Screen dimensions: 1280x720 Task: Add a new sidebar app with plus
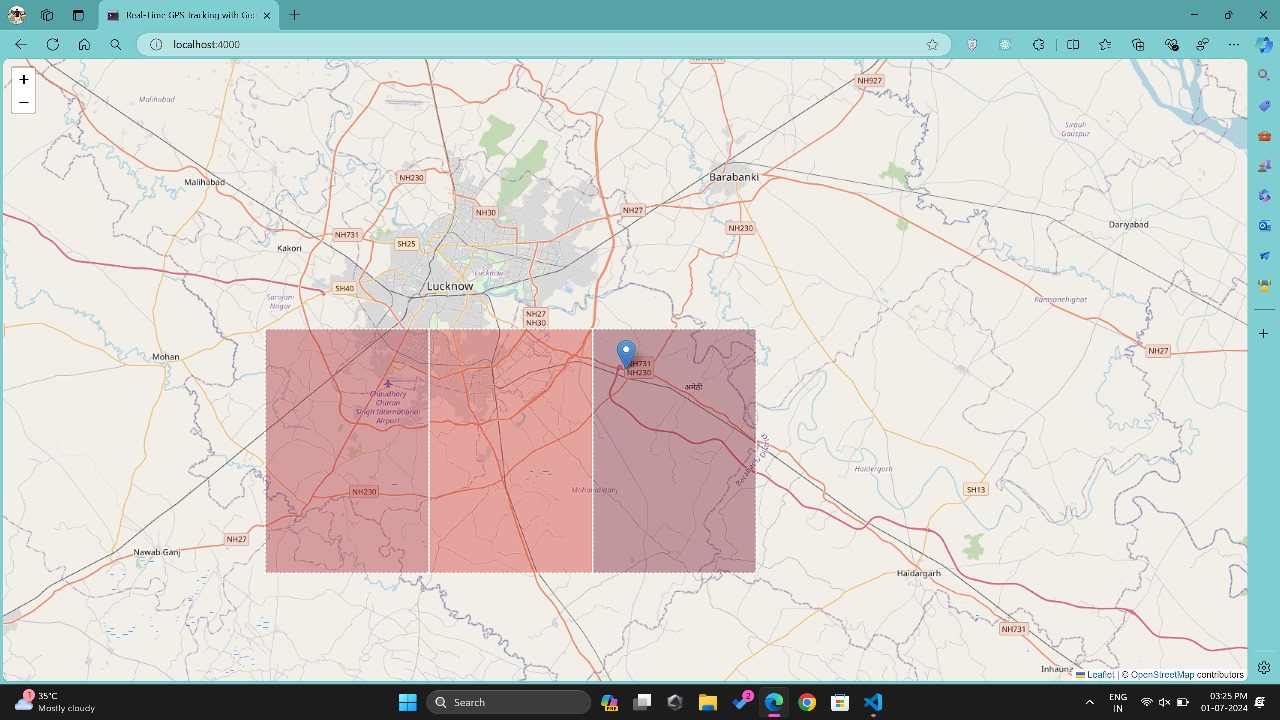1264,333
